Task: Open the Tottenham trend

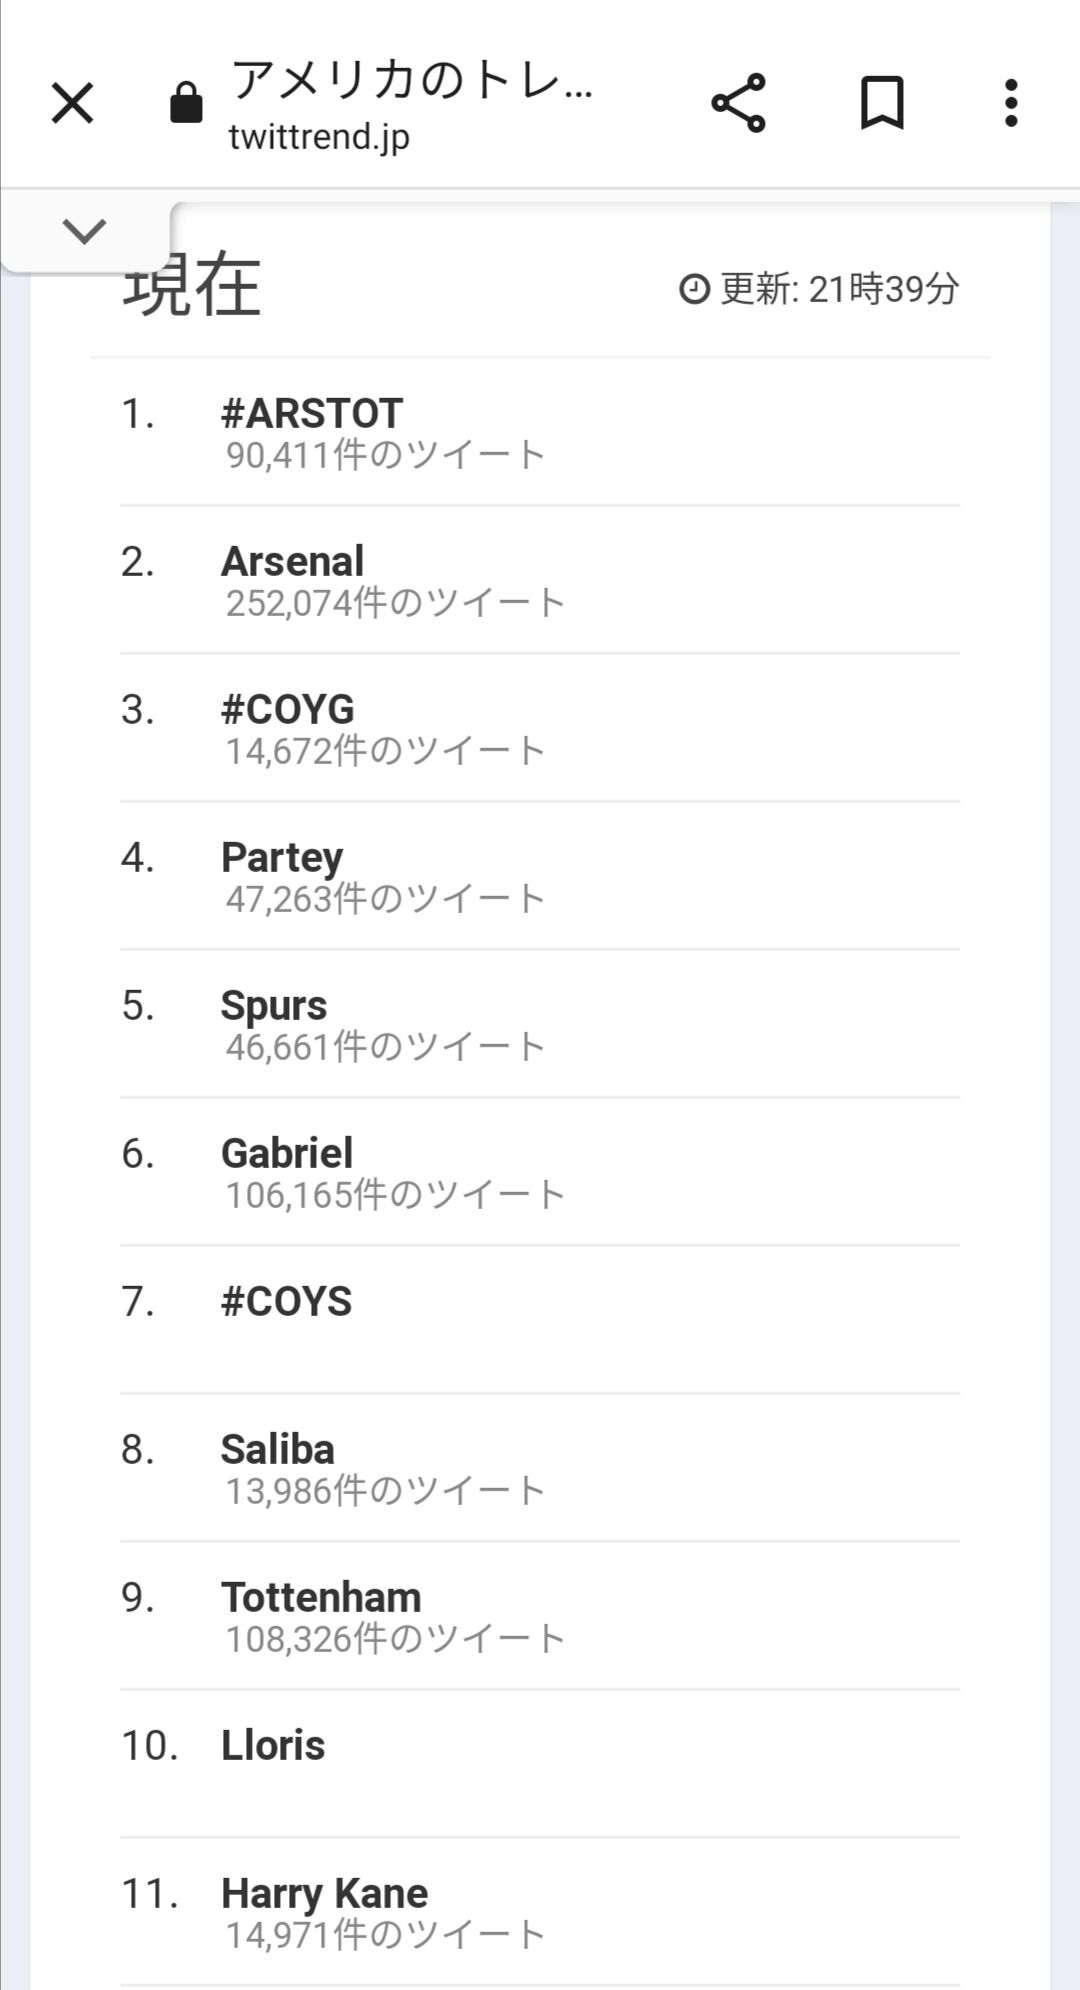Action: (x=321, y=1597)
